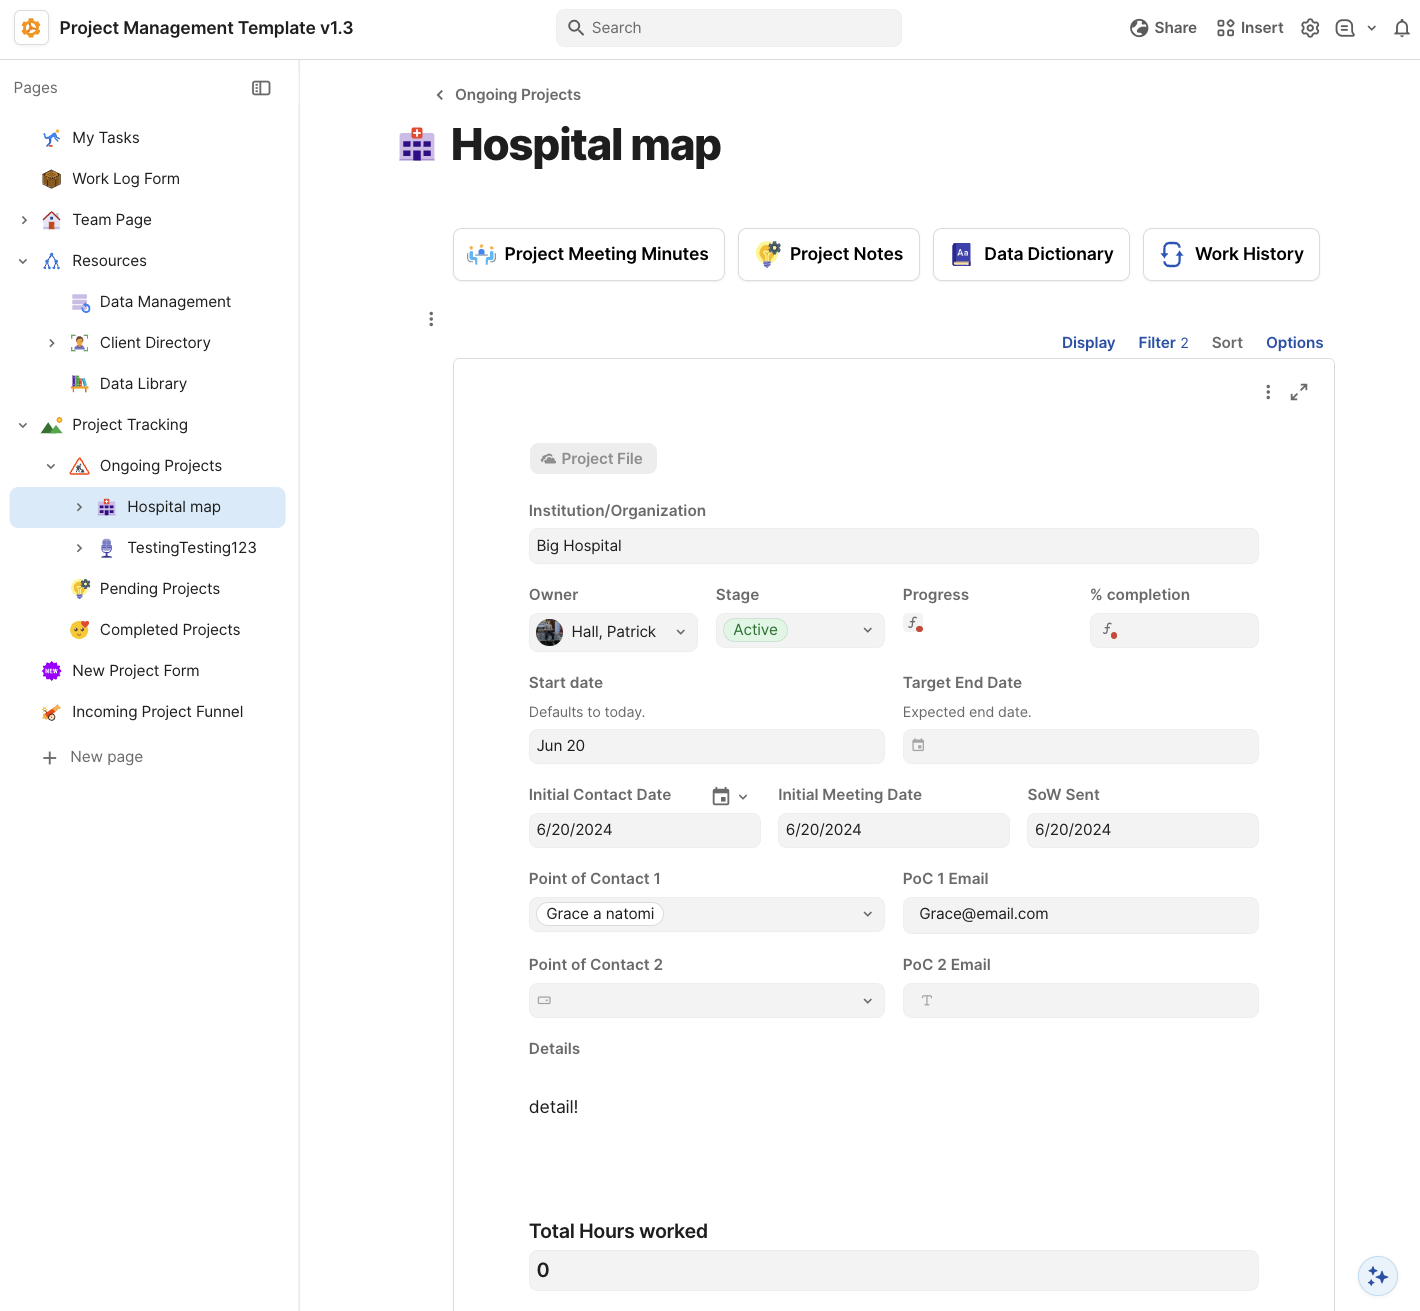Click the AI sparkle assistant button
This screenshot has height=1311, width=1420.
[x=1377, y=1275]
